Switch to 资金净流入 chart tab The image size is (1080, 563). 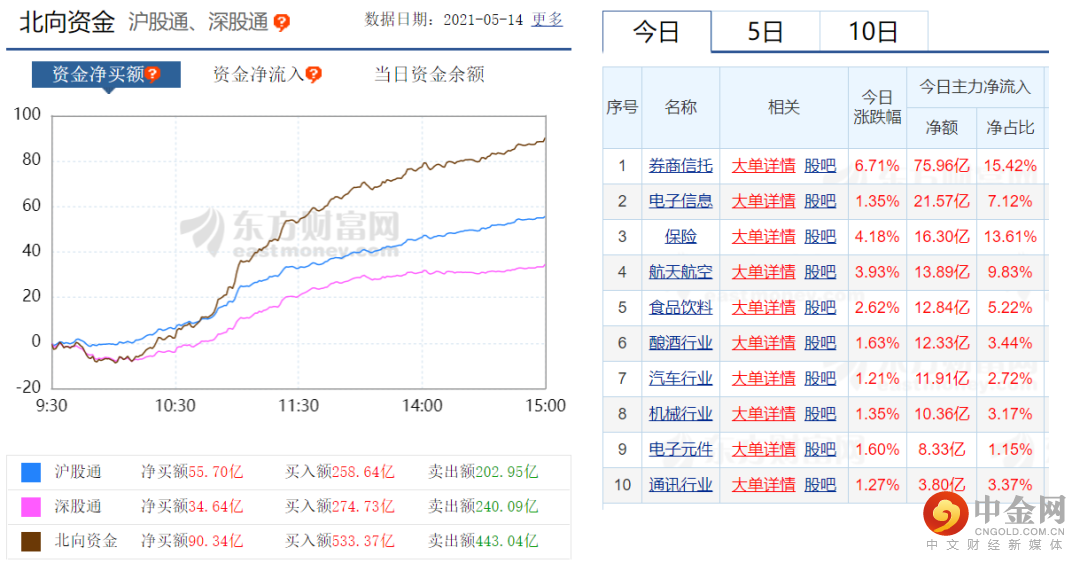tap(258, 74)
